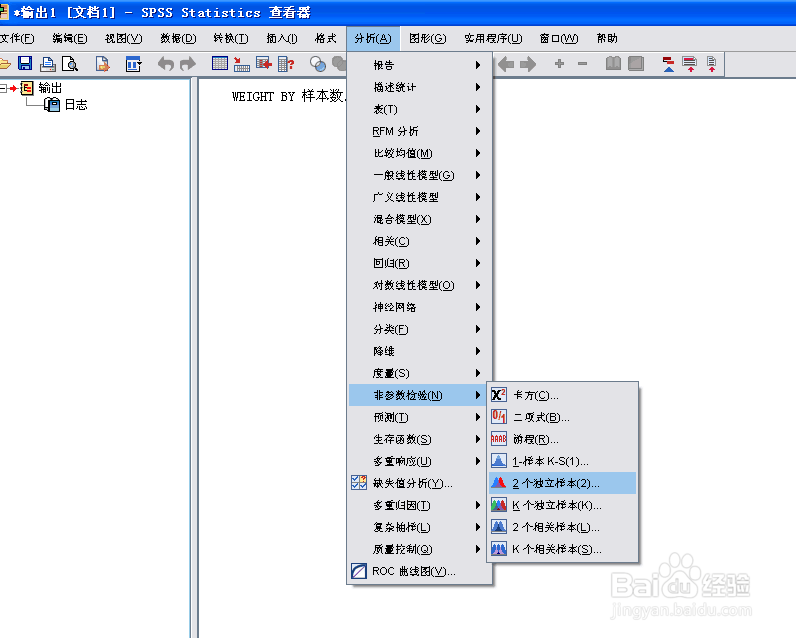Click the Show open book icon

click(x=613, y=63)
